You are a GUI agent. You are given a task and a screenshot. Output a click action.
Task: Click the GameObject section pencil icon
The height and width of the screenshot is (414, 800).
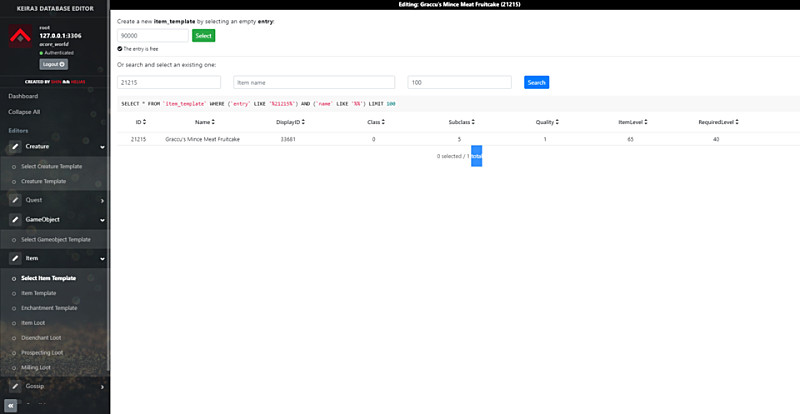coord(15,220)
